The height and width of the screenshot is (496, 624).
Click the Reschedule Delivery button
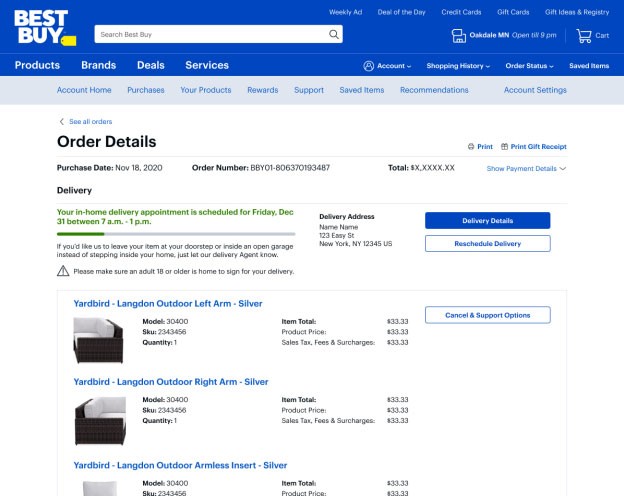coord(488,244)
